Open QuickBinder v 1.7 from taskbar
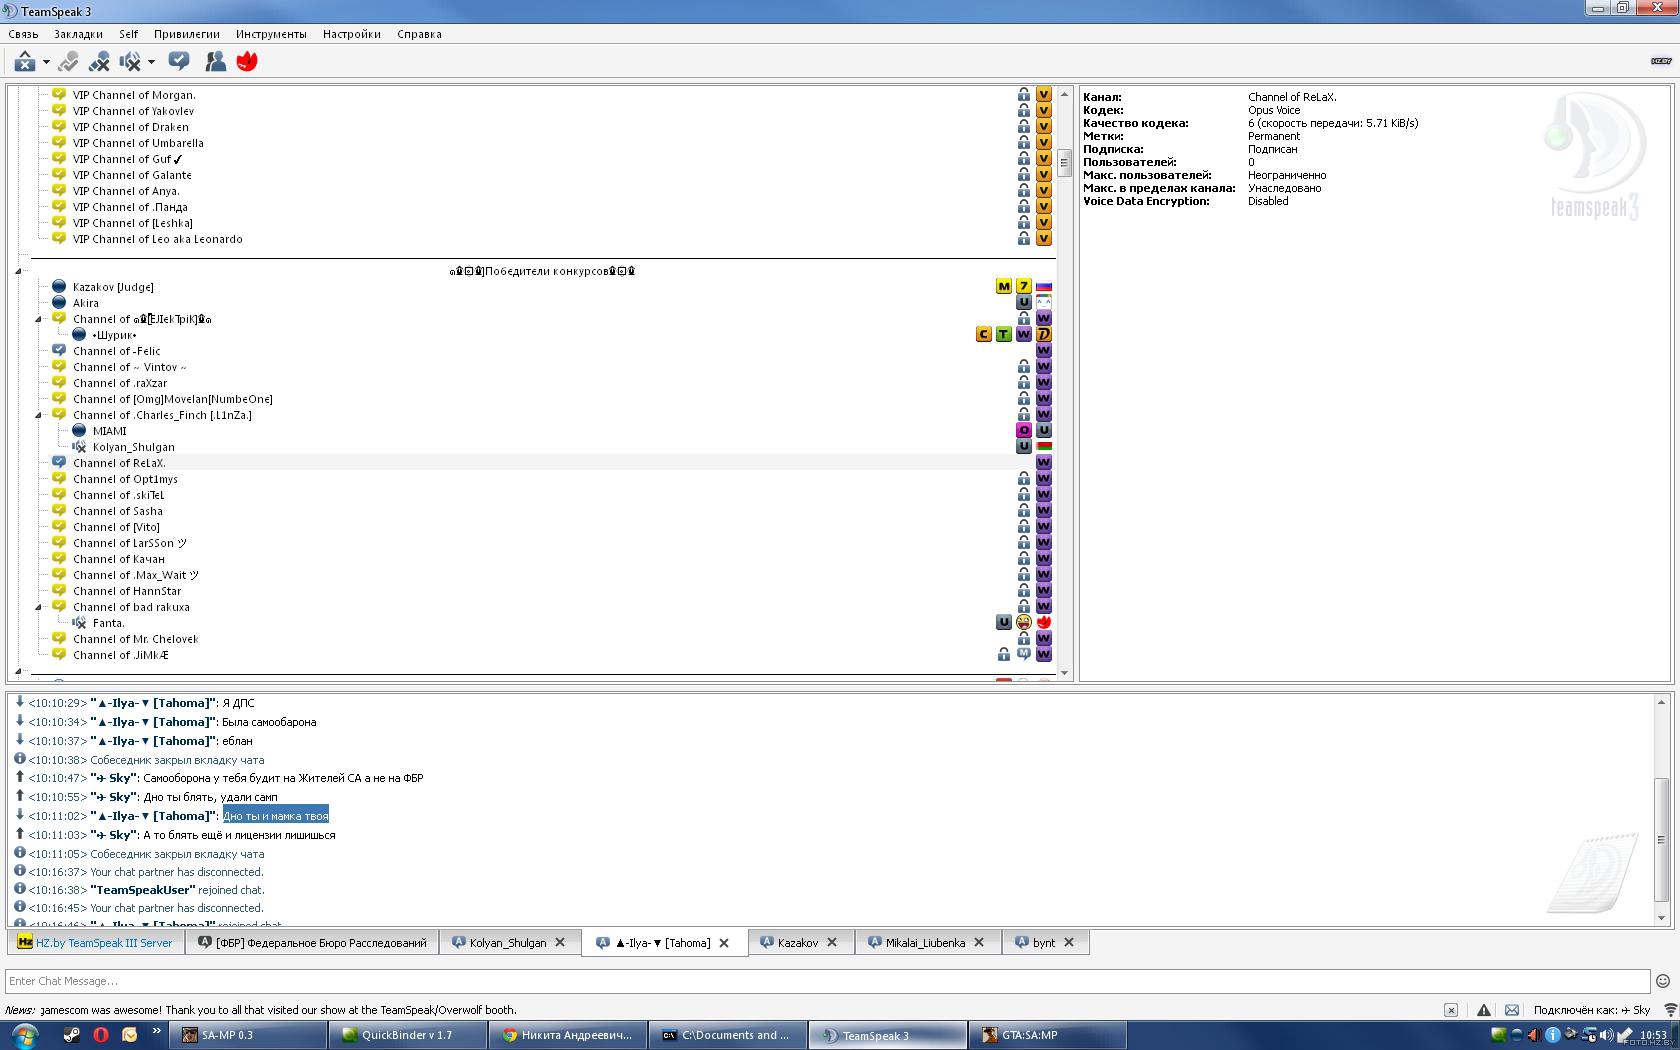This screenshot has height=1050, width=1680. pyautogui.click(x=407, y=1035)
